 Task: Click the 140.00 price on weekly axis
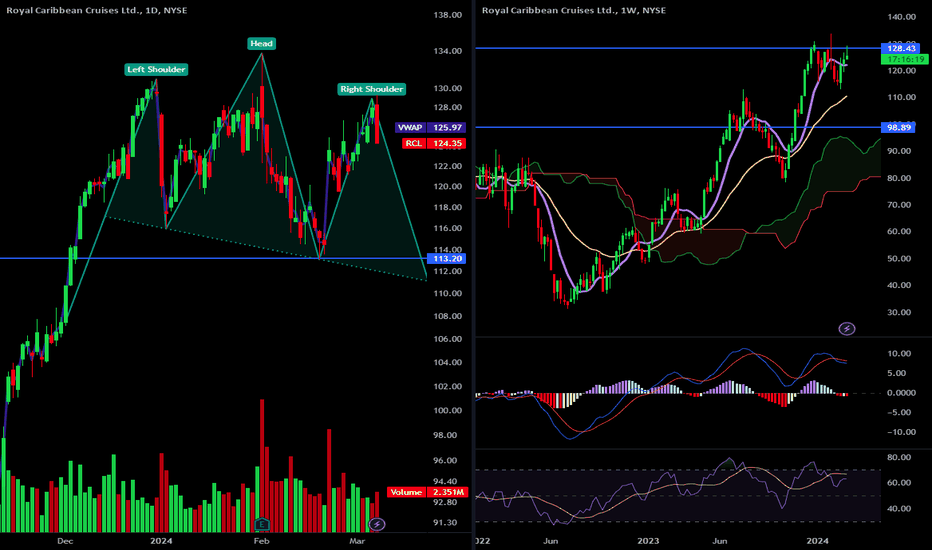tap(901, 17)
